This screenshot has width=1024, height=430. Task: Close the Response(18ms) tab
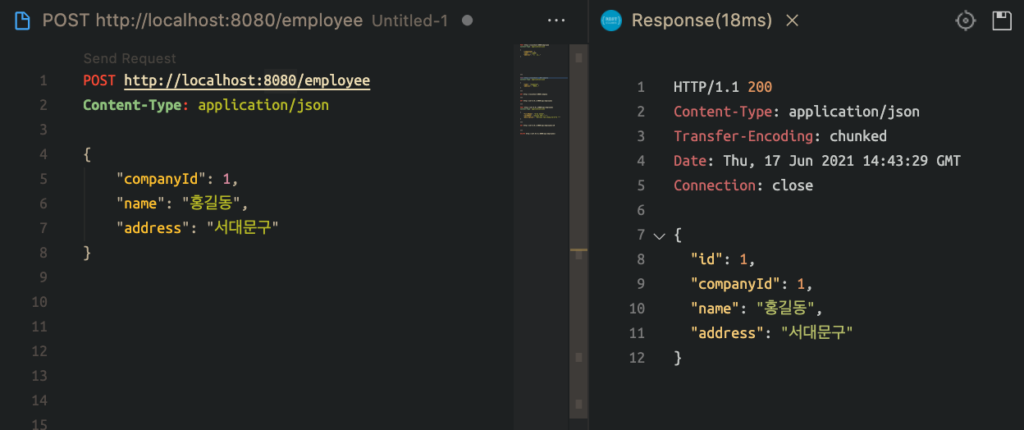pyautogui.click(x=792, y=20)
